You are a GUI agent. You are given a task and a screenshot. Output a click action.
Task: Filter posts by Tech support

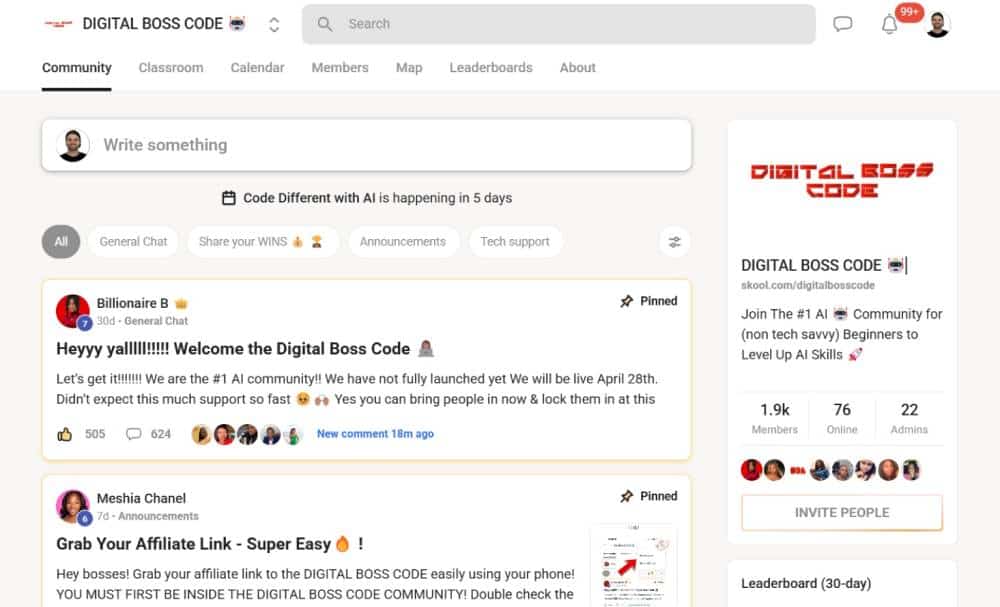(515, 242)
